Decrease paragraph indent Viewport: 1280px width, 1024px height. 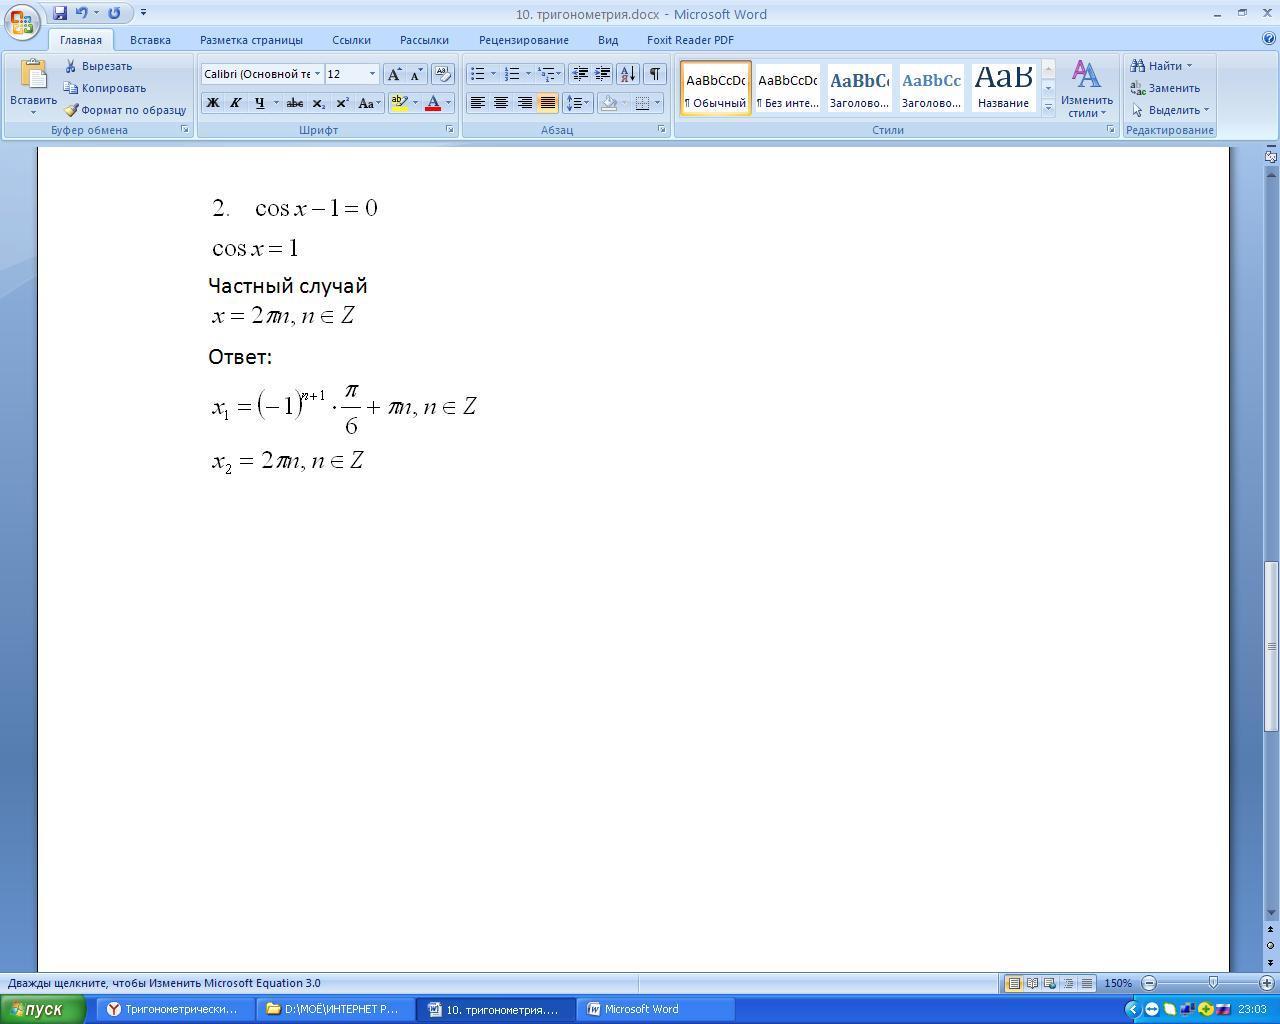579,74
